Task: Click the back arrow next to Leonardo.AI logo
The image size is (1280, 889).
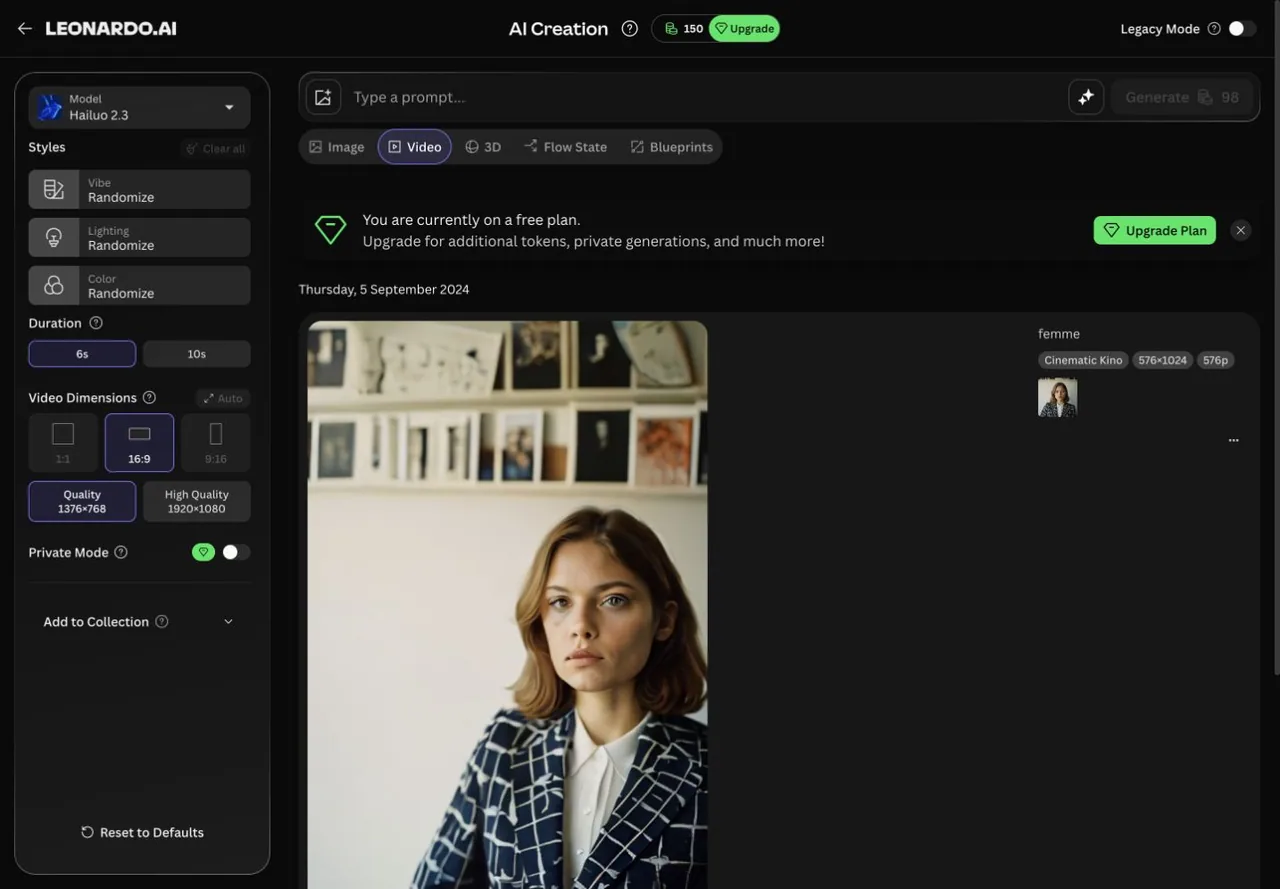Action: [25, 29]
